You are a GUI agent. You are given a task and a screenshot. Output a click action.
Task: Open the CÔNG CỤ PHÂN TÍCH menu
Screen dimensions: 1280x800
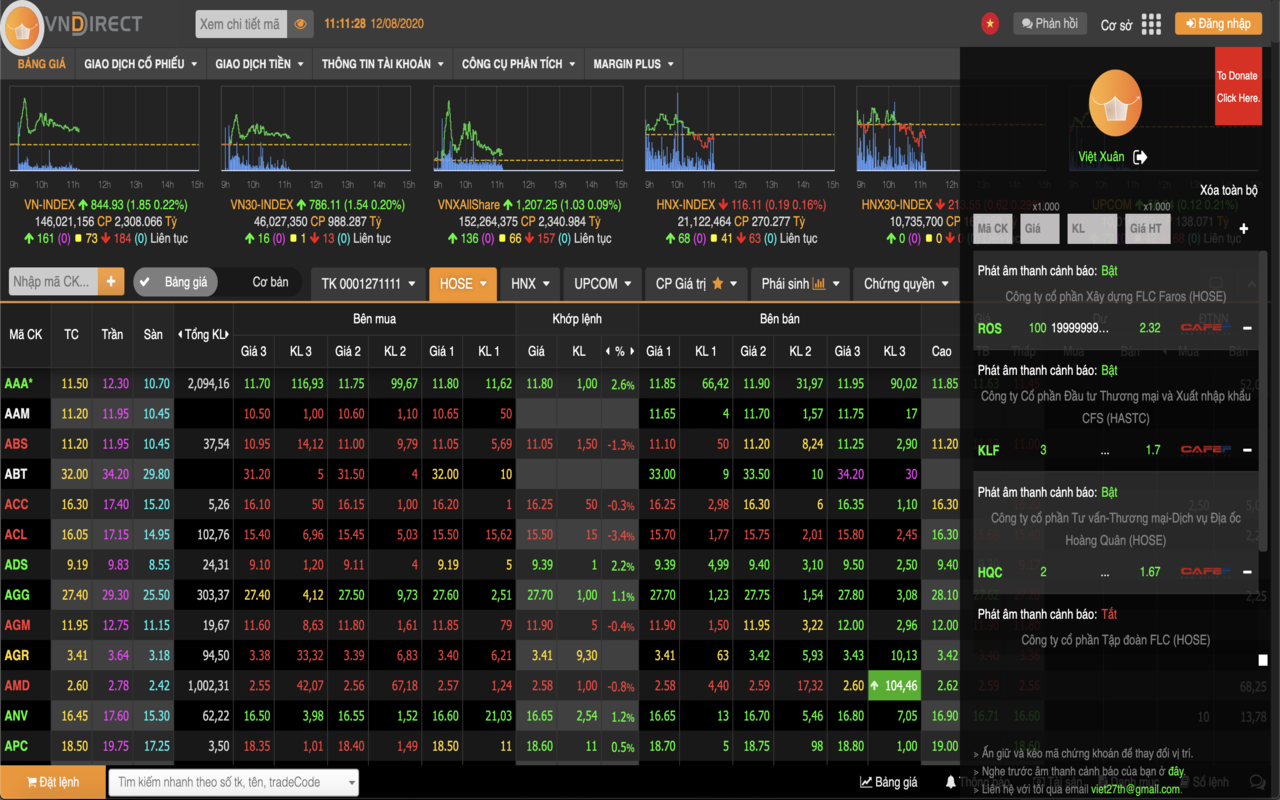pos(518,64)
